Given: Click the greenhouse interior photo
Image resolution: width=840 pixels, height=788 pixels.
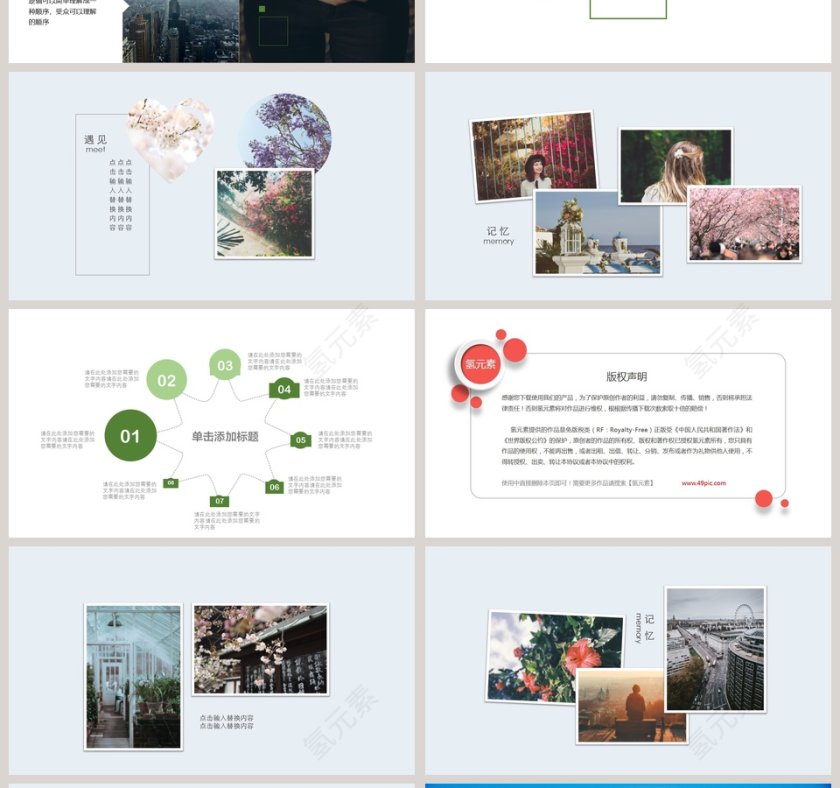Looking at the screenshot, I should click(x=133, y=676).
